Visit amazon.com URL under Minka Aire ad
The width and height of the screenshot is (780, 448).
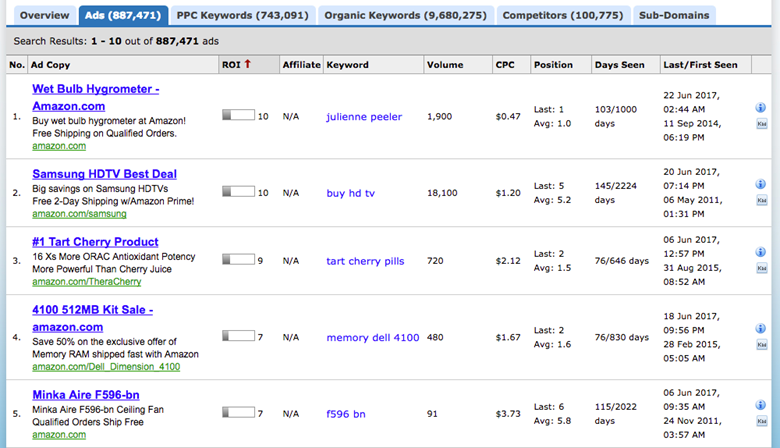point(59,435)
